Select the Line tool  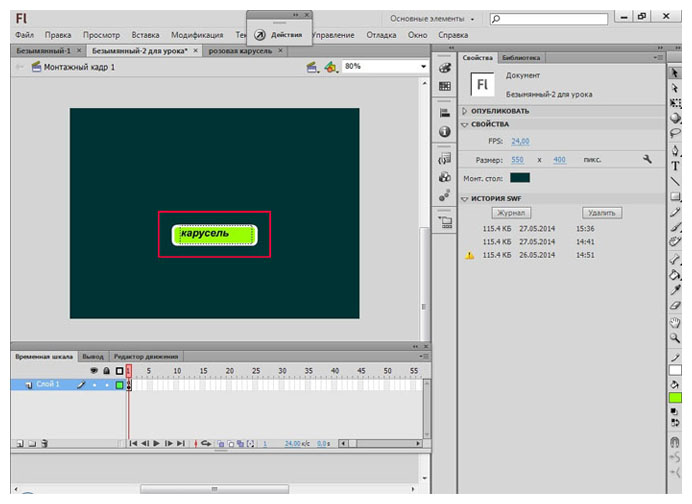677,181
